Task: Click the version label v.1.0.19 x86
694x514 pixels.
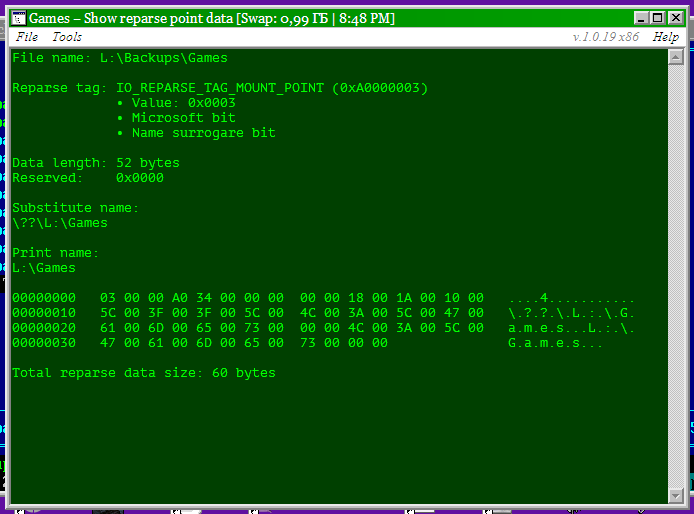Action: click(x=606, y=37)
